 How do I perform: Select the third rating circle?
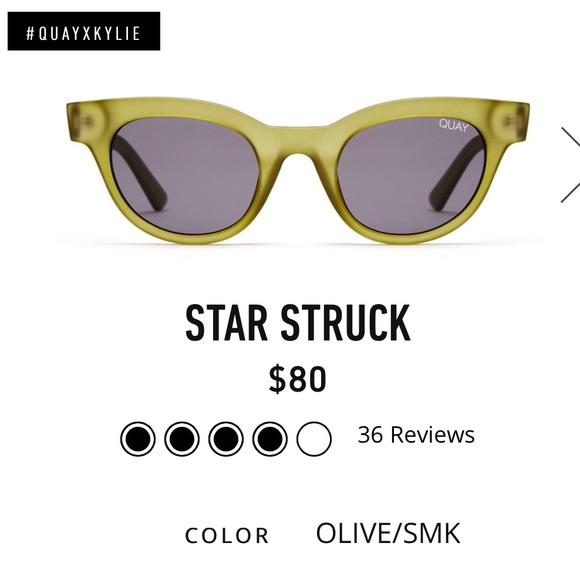[226, 439]
